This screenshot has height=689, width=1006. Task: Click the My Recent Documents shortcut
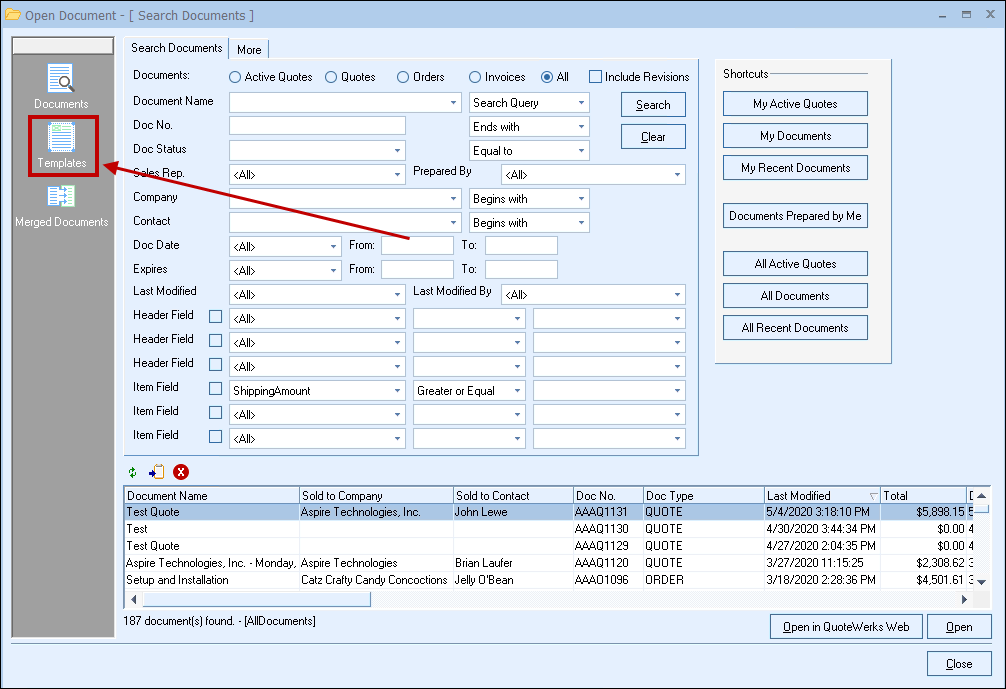(x=795, y=168)
